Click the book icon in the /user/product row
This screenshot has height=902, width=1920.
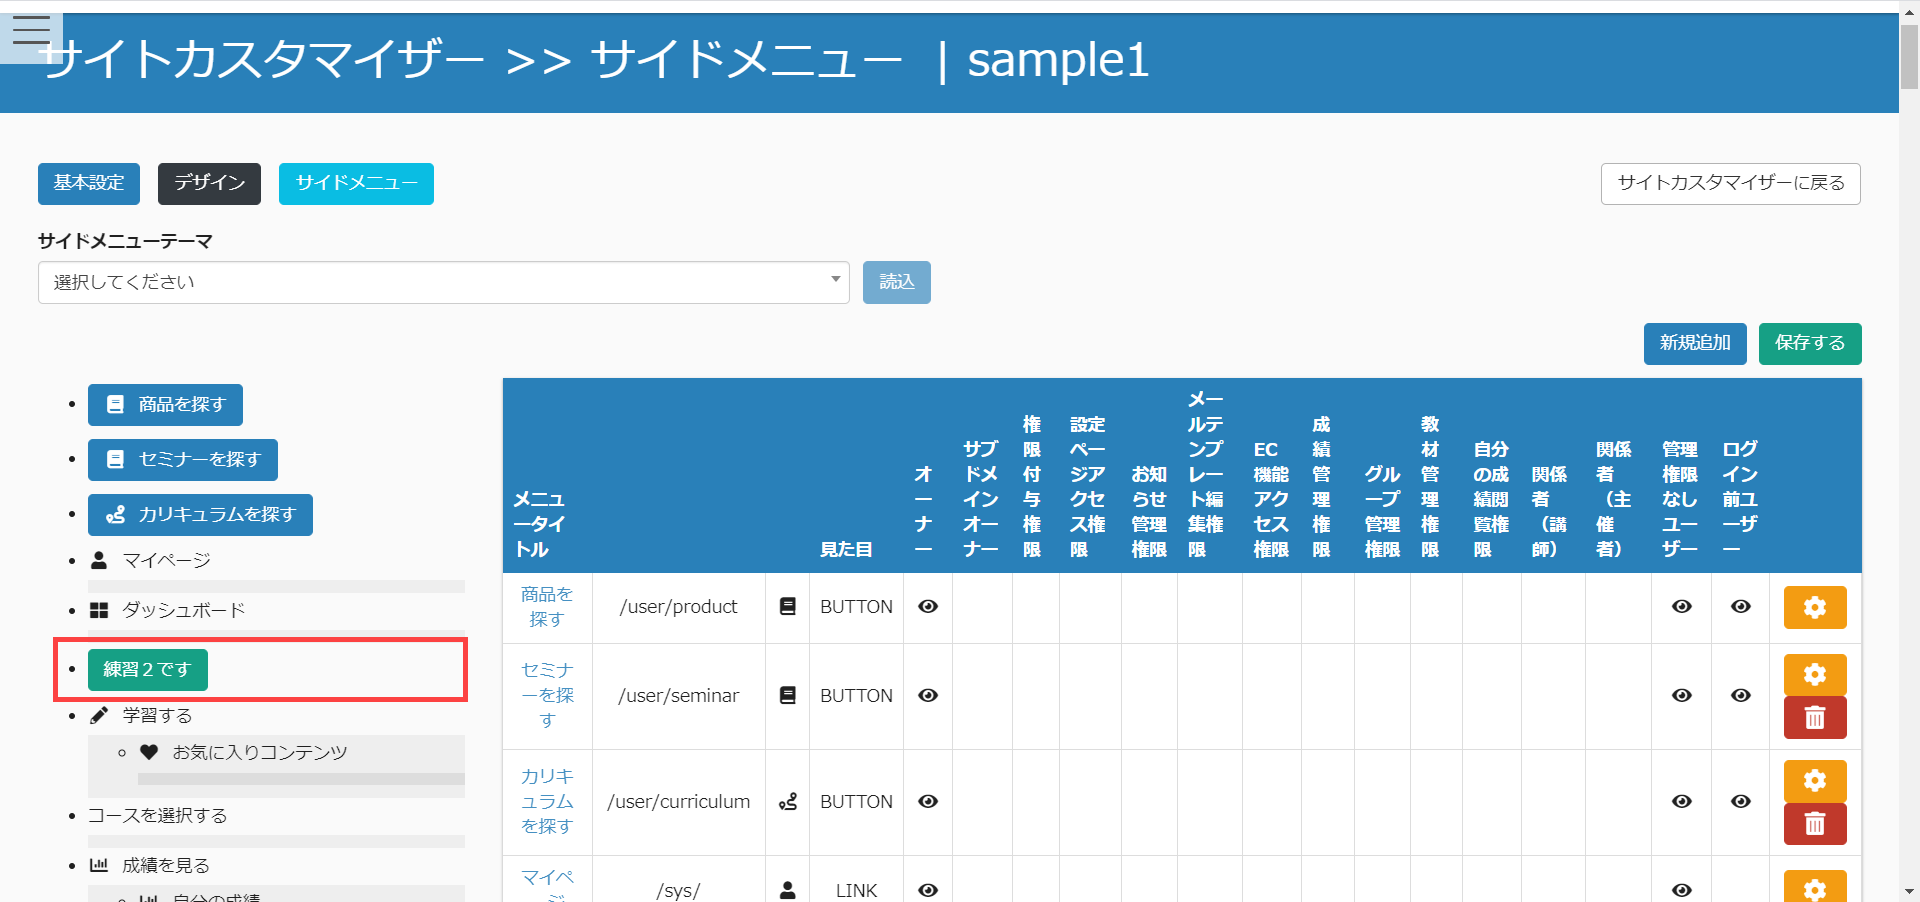pos(788,607)
